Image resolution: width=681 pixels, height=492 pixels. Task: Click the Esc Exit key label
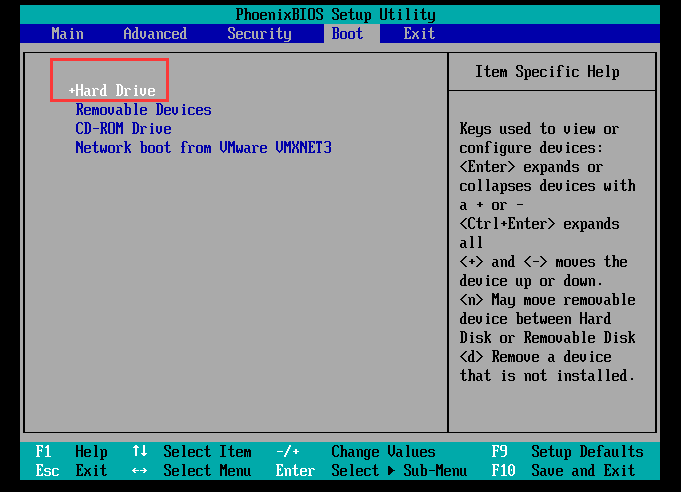click(70, 471)
